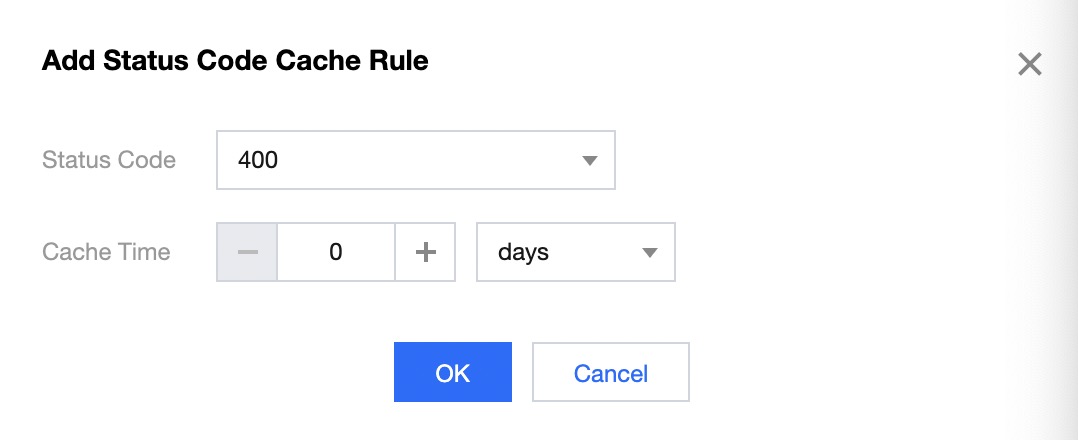Focus the Cache Time number field
1078x440 pixels.
(x=336, y=252)
